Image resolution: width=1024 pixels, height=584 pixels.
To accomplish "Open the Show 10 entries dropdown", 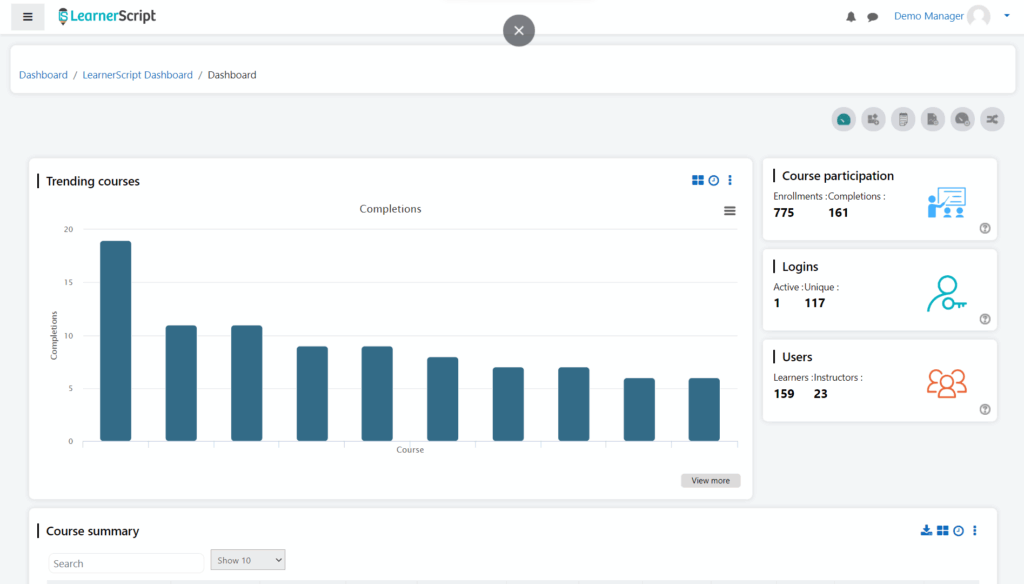I will click(x=247, y=560).
